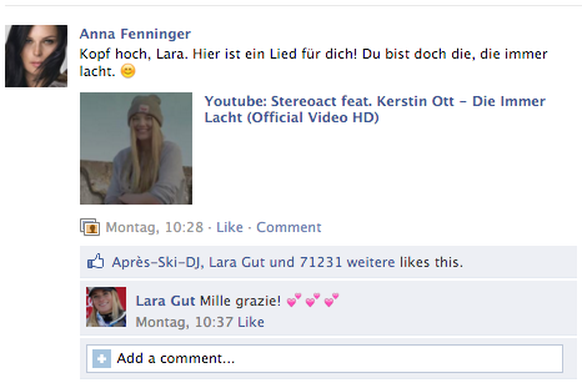The height and width of the screenshot is (383, 582).
Task: Click Lara Gut's name in the comment
Action: (x=165, y=301)
